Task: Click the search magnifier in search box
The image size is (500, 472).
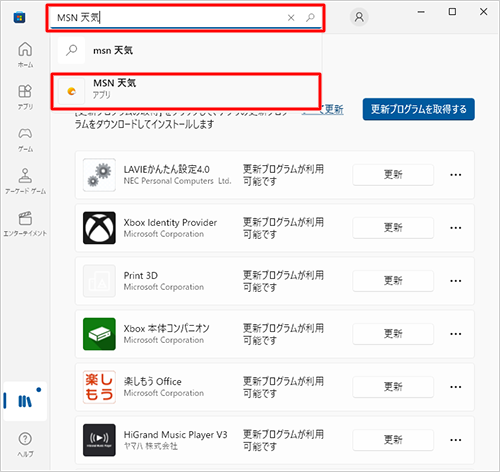Action: (x=310, y=17)
